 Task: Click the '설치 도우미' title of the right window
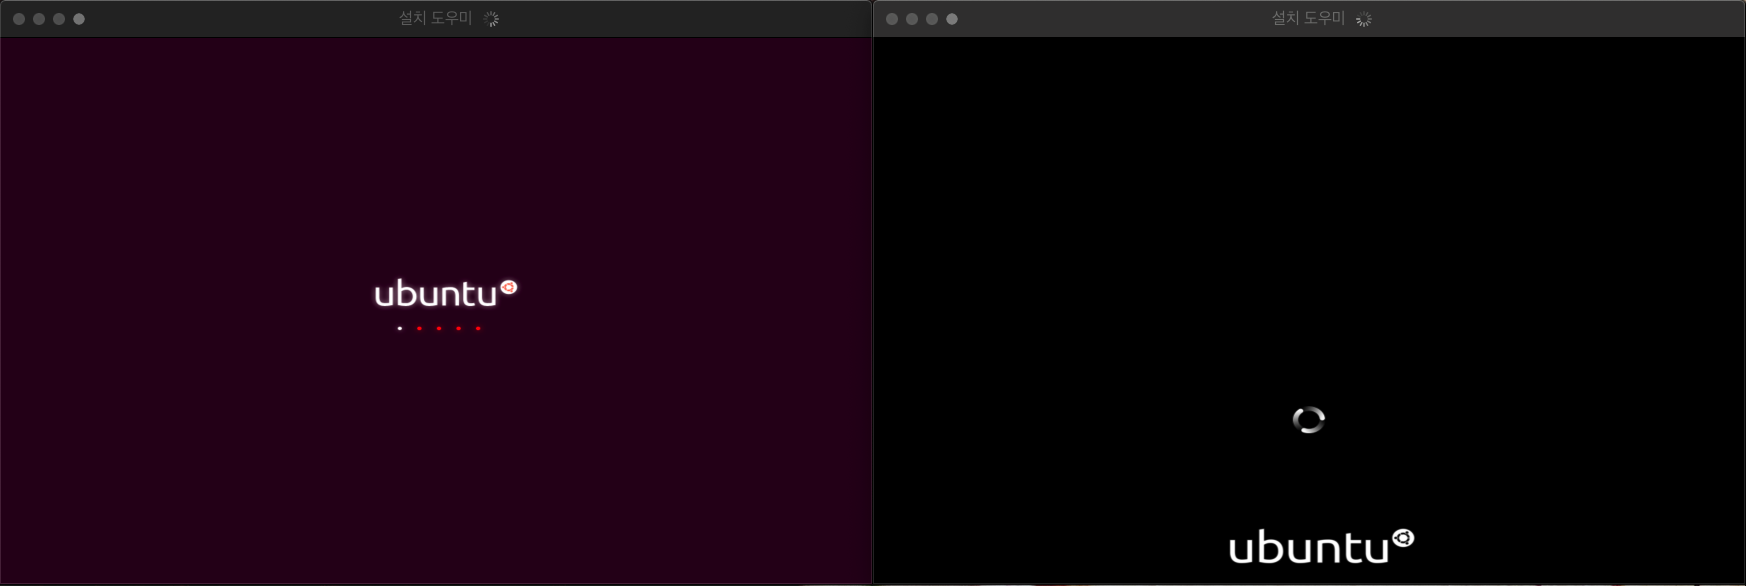[x=1308, y=18]
